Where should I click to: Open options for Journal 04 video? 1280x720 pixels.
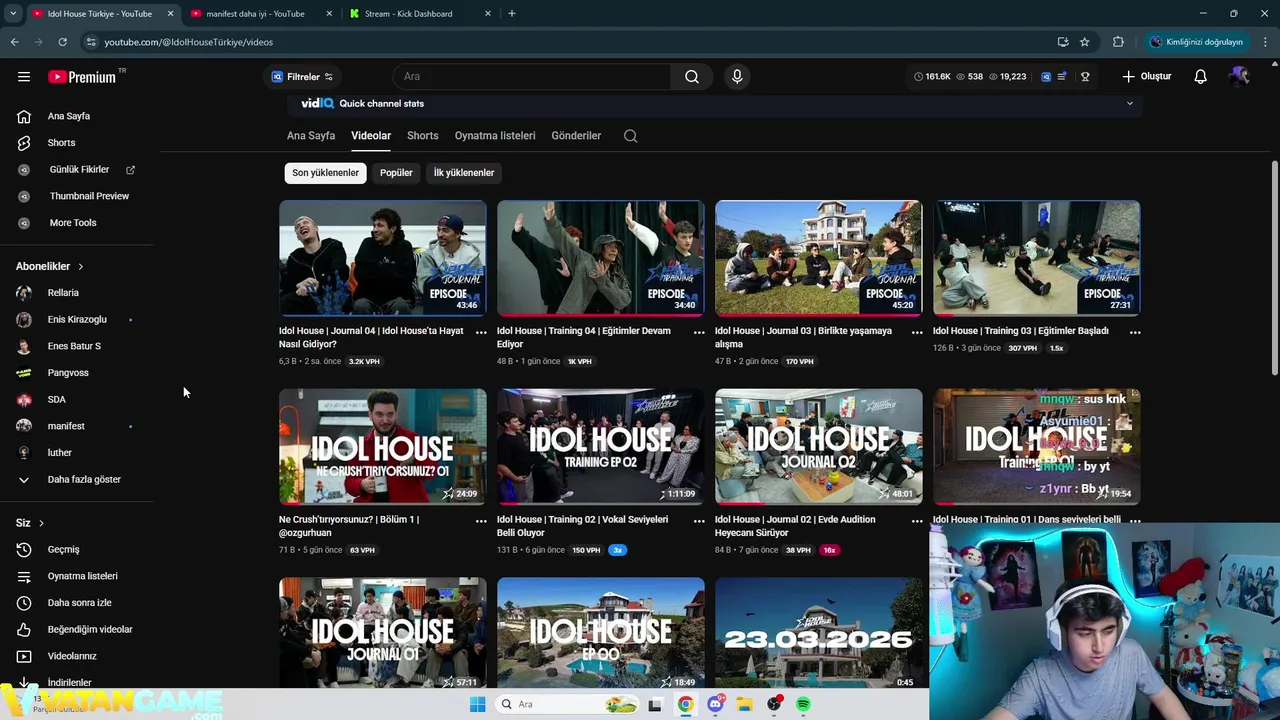tap(481, 332)
